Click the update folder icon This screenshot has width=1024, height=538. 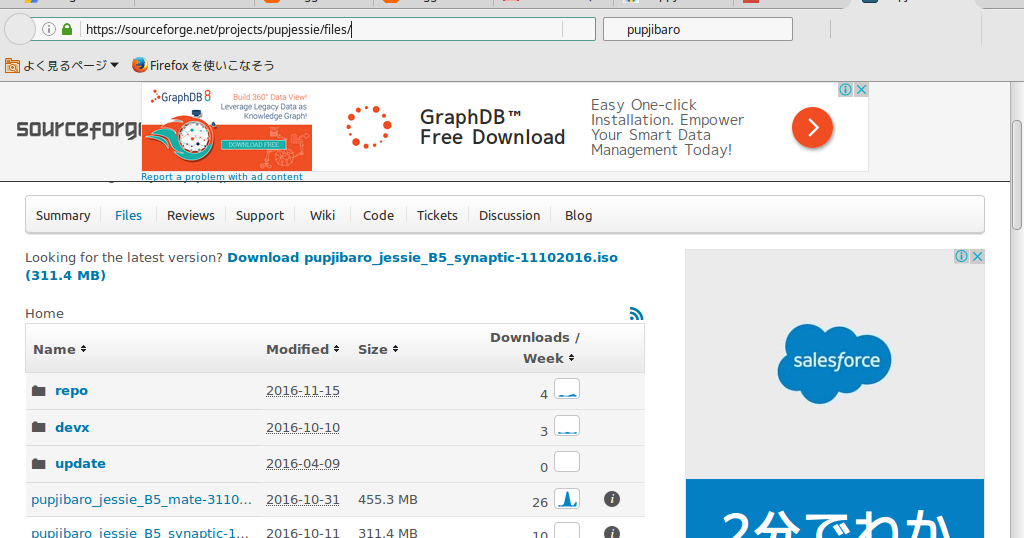coord(39,464)
